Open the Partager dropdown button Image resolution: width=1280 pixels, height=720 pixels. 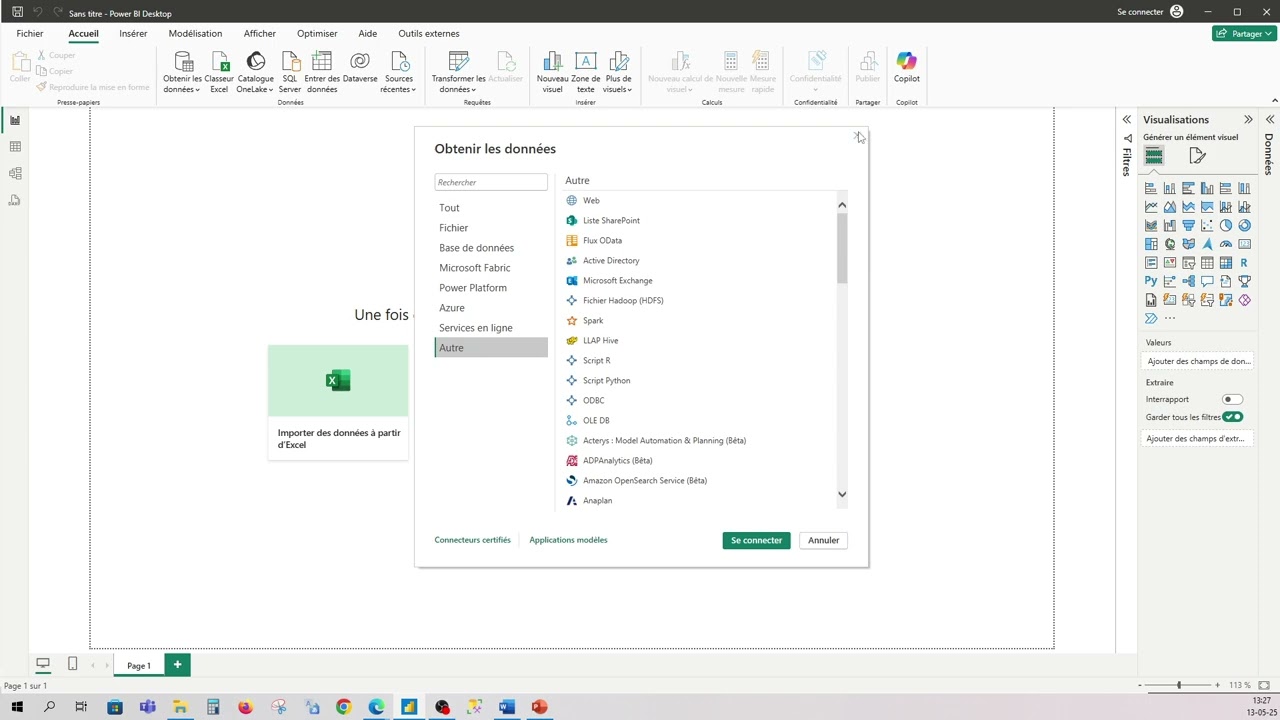pyautogui.click(x=1245, y=33)
